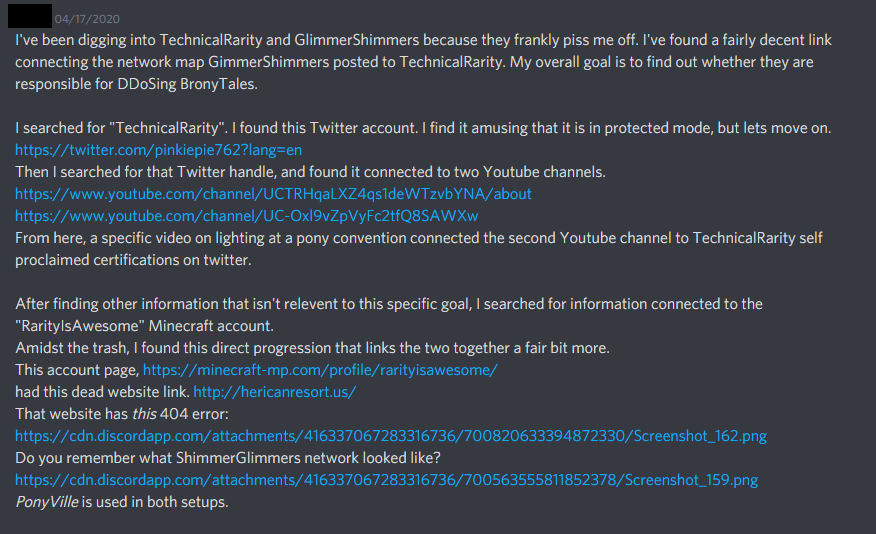Click the '"RarityIsAwesome" Minecraft account.' line

(x=144, y=326)
